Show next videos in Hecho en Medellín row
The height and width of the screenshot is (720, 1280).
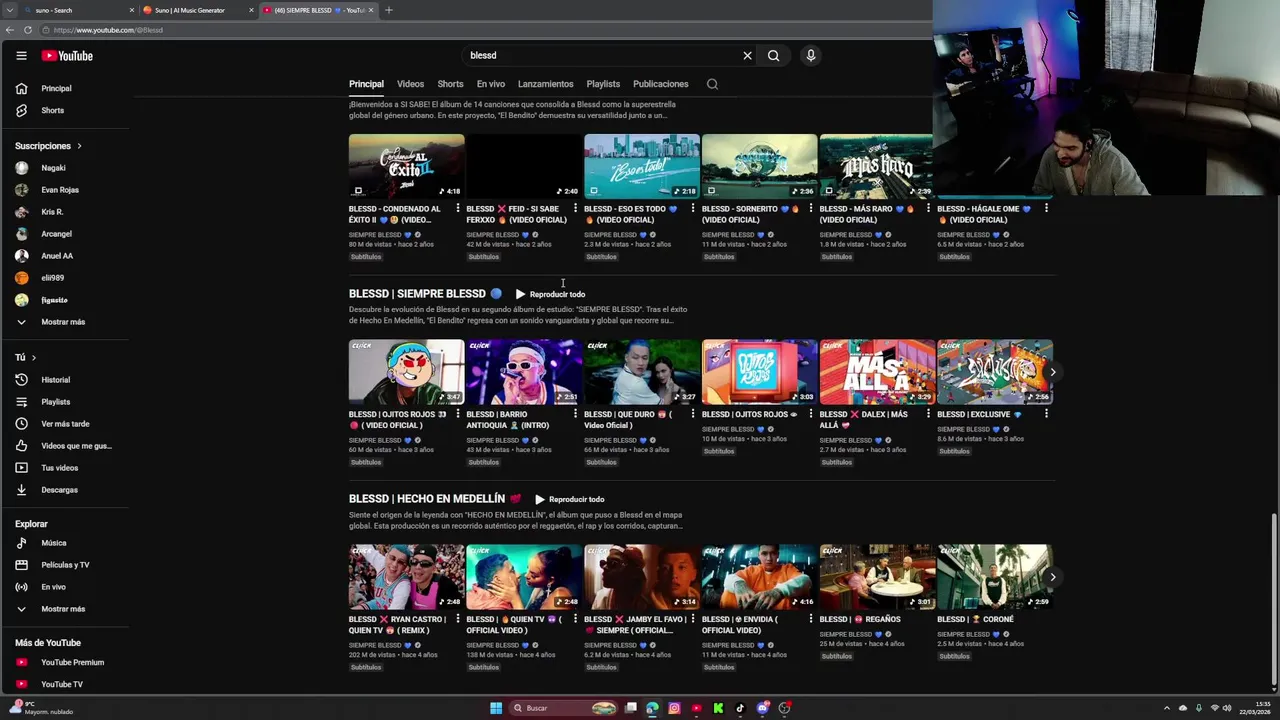[x=1052, y=577]
